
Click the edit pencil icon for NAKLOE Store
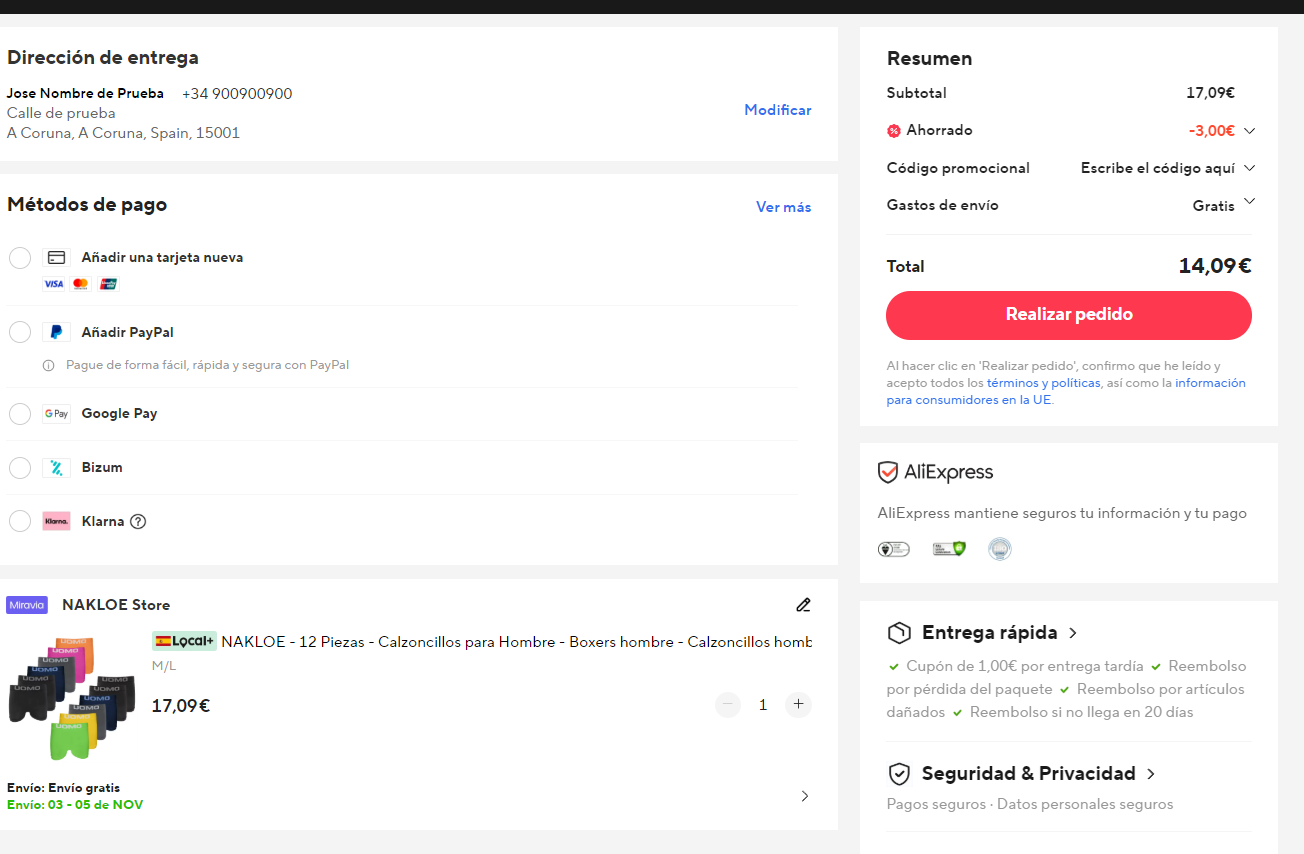click(x=803, y=605)
